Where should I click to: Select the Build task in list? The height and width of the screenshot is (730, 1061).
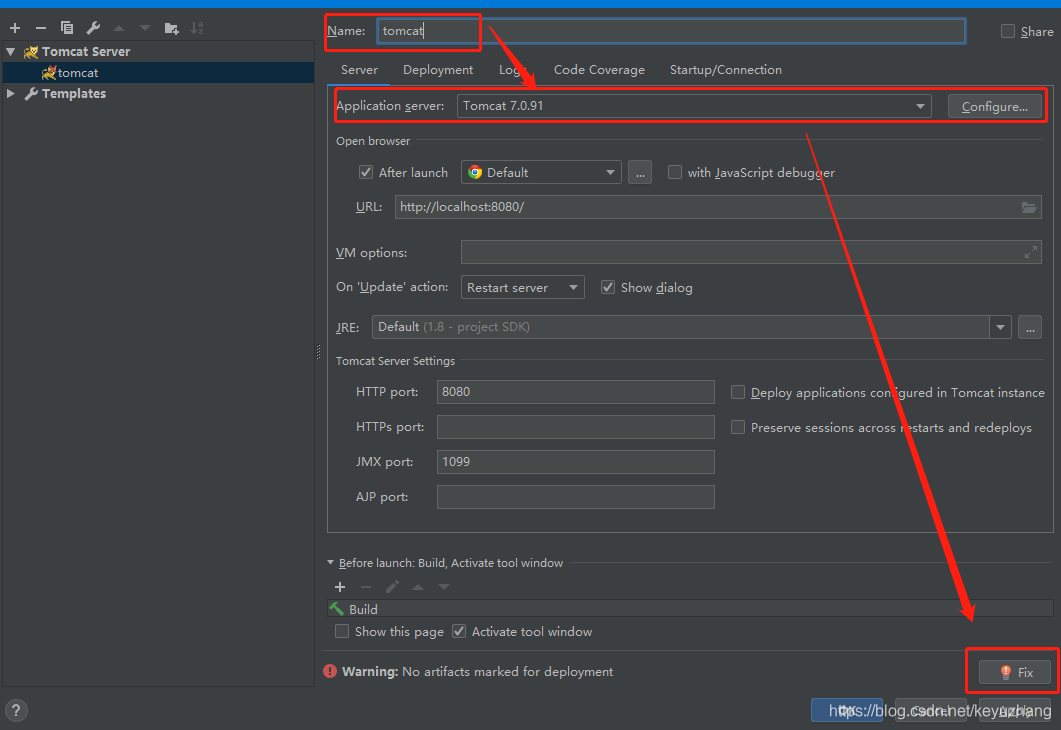click(x=690, y=609)
